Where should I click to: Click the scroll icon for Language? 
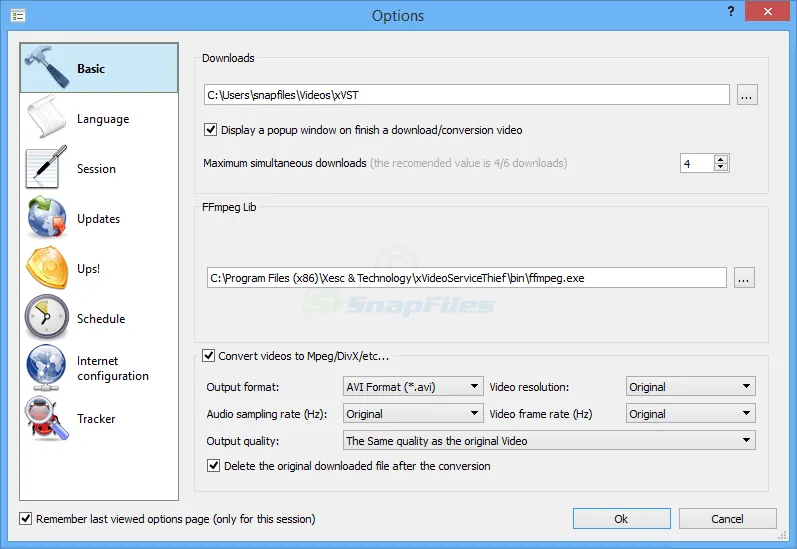[x=47, y=117]
